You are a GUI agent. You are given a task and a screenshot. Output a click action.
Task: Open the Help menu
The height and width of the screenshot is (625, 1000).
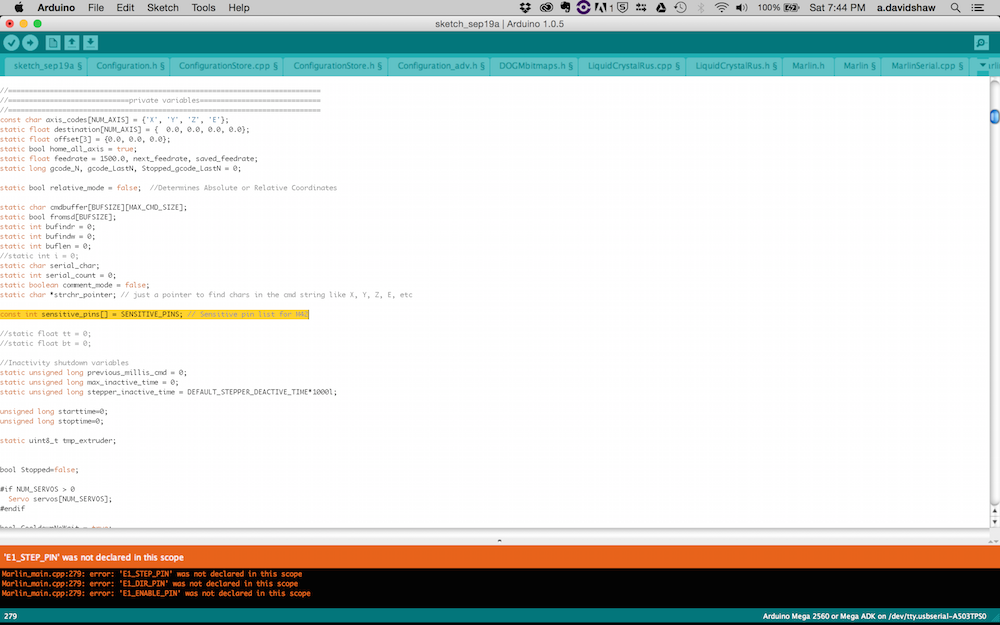[239, 8]
